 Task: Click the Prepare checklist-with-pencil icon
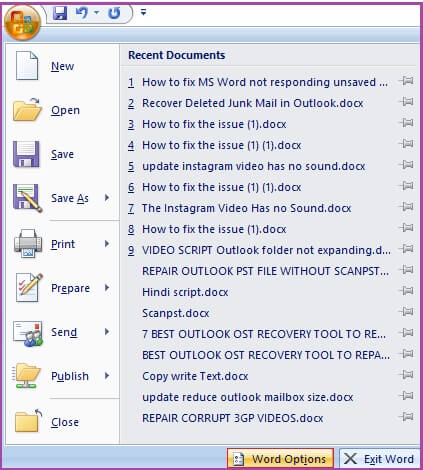(x=29, y=287)
